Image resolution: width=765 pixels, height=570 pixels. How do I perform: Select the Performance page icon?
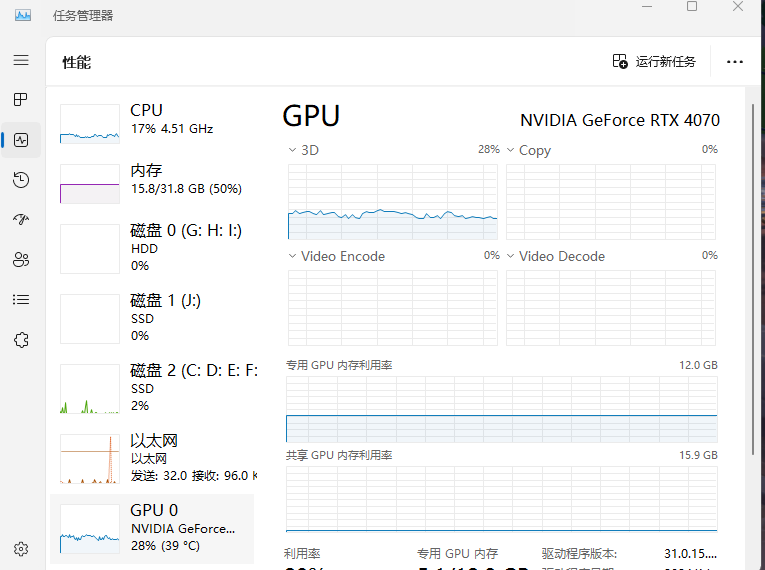[x=21, y=140]
